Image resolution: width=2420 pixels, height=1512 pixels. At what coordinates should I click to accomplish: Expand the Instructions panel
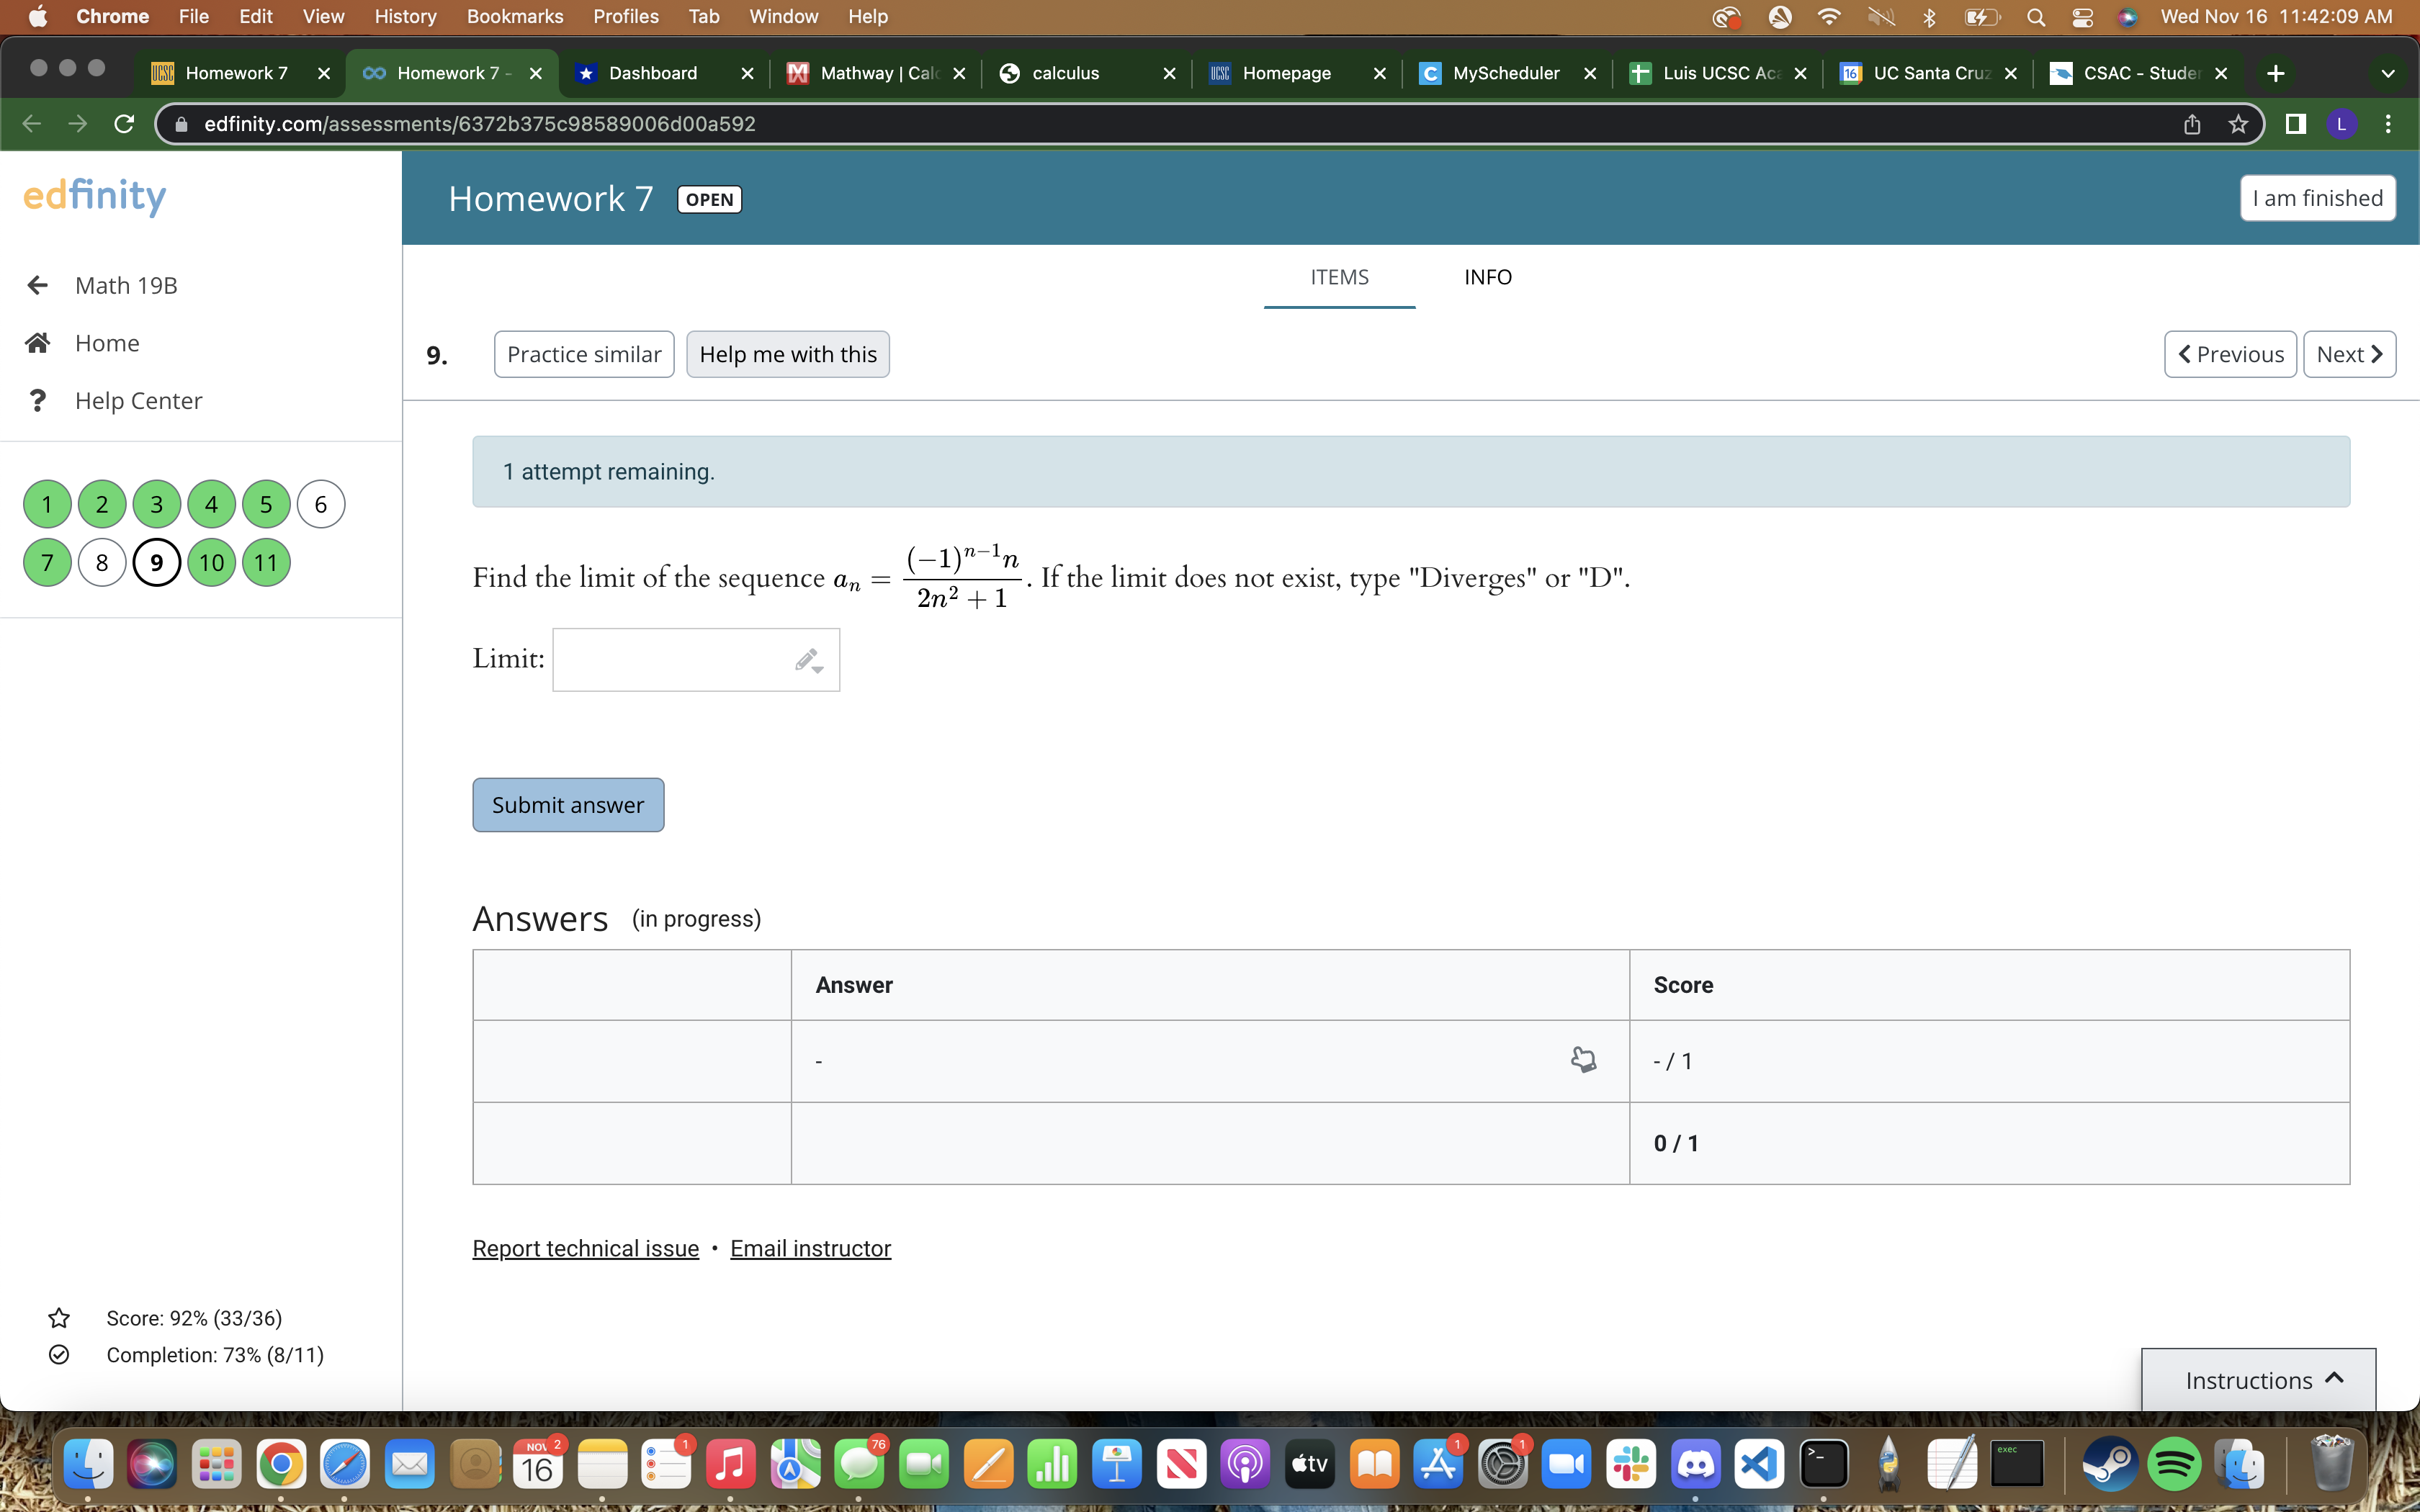(2258, 1380)
